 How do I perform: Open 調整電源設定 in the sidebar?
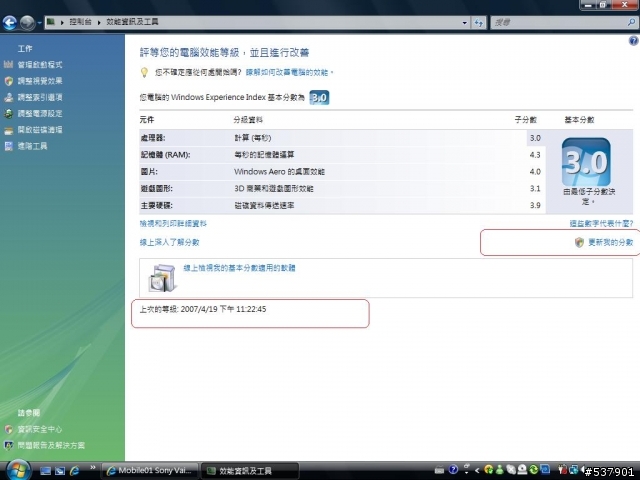40,113
